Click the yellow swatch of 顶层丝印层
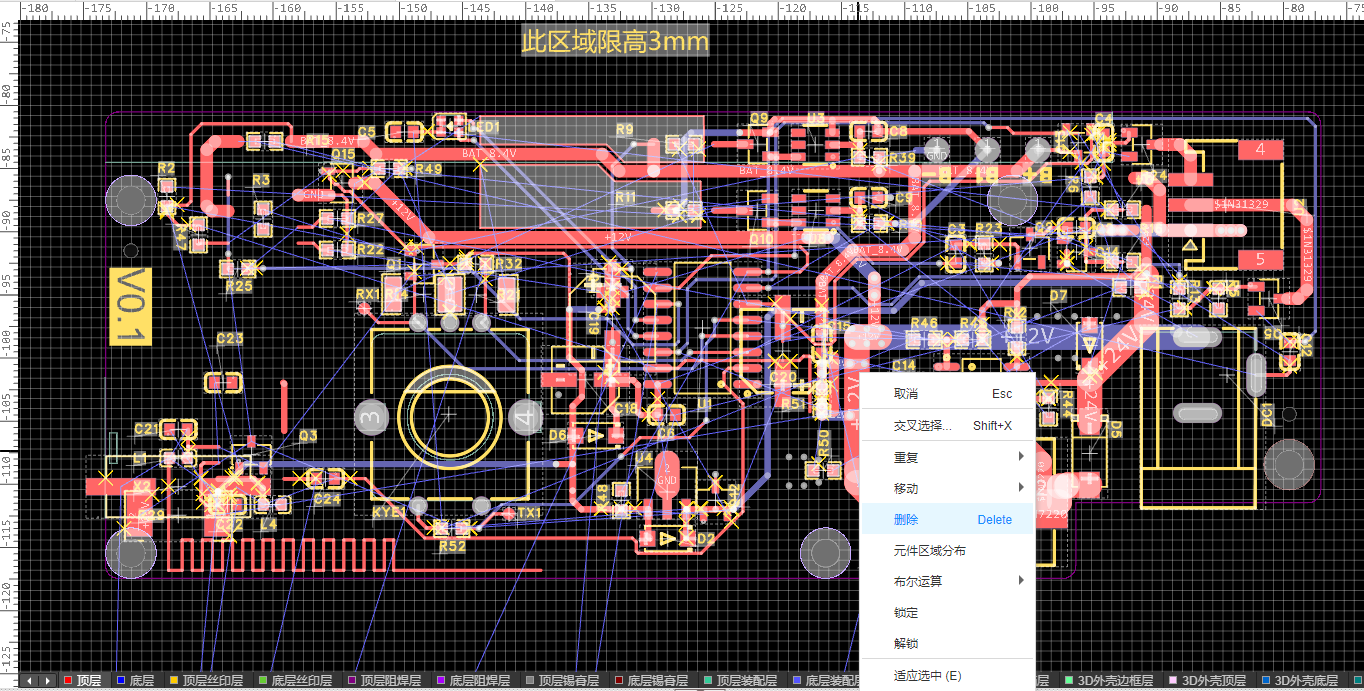Screen dimensions: 1364x691 [x=174, y=681]
